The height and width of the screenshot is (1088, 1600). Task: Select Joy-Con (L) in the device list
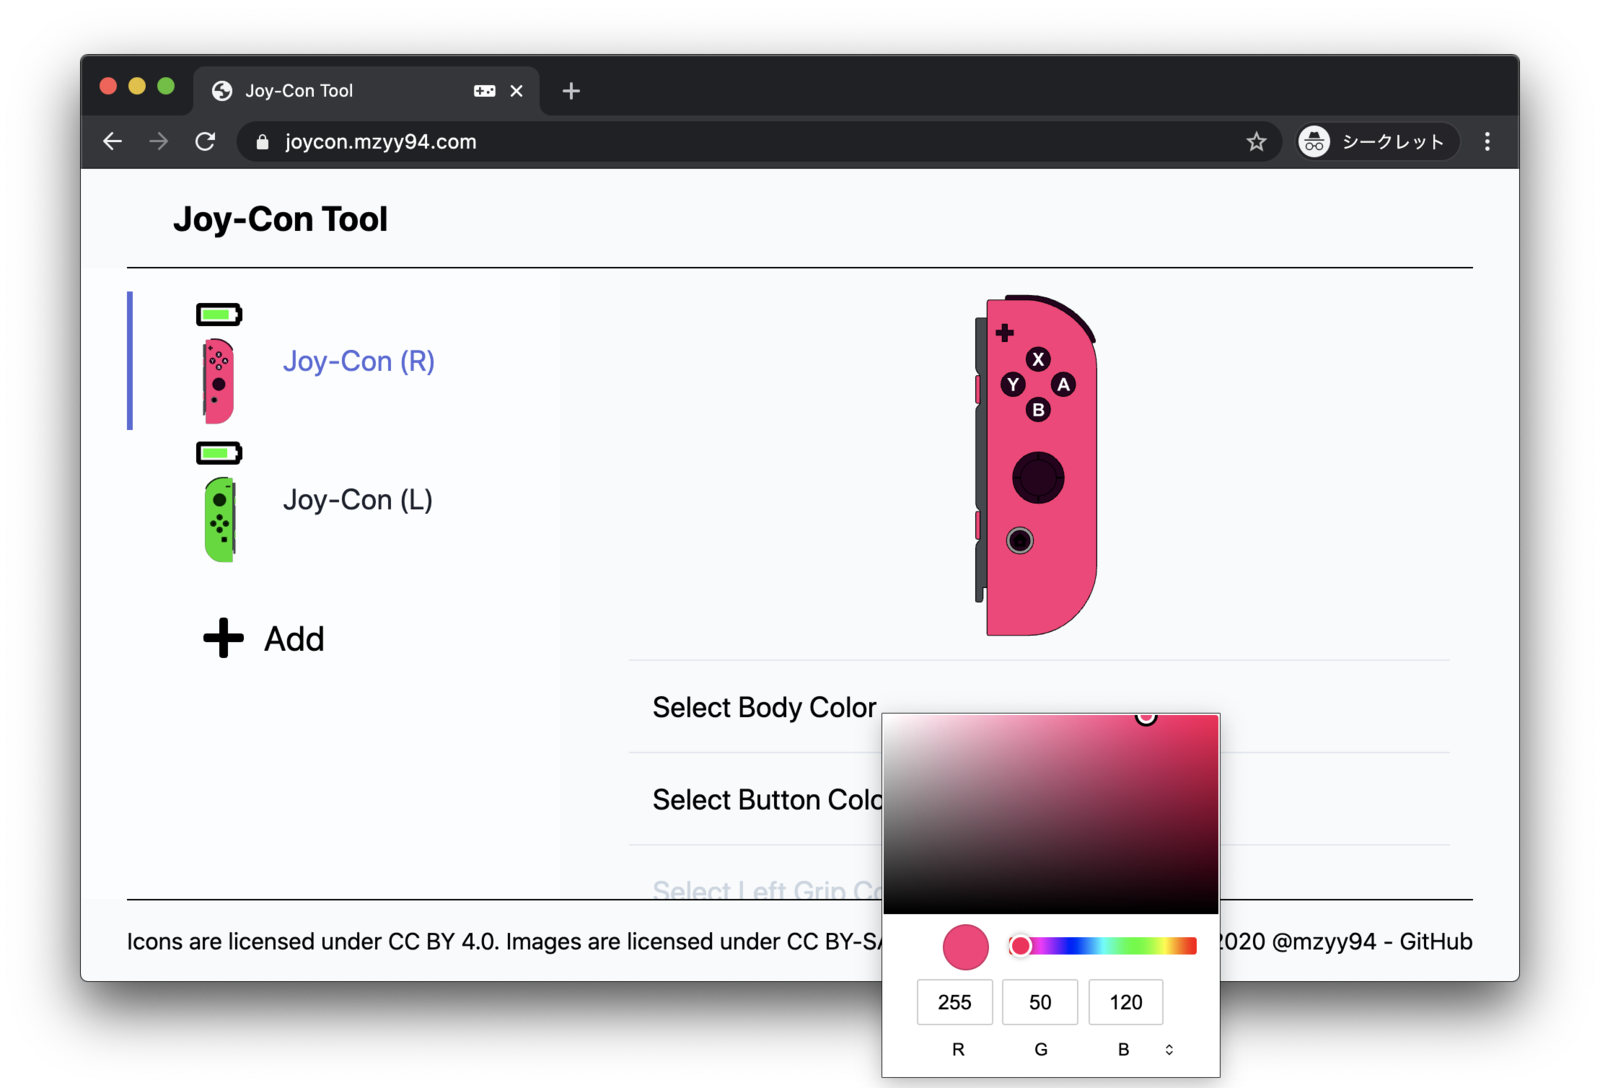tap(357, 499)
